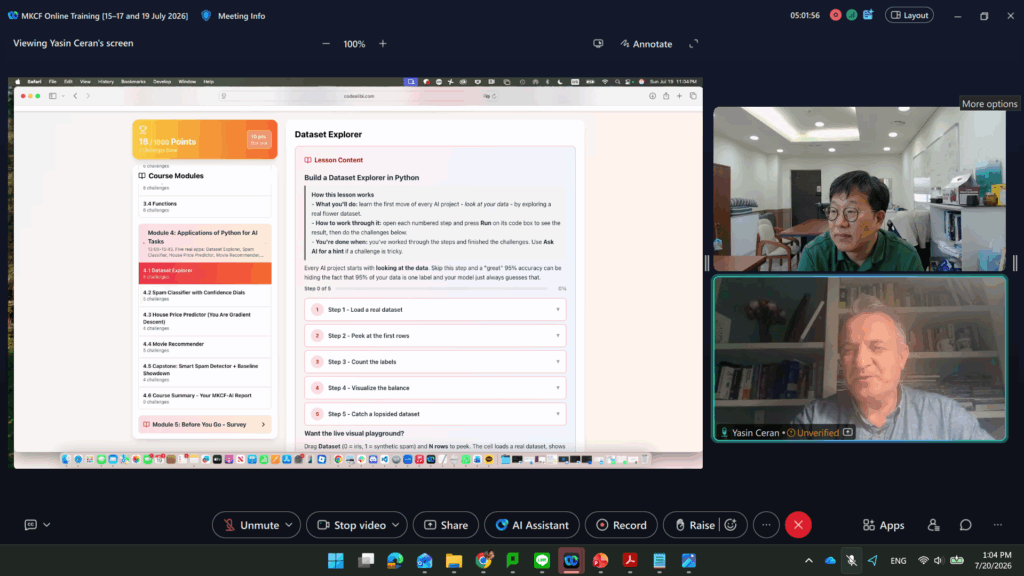Image resolution: width=1024 pixels, height=576 pixels.
Task: Open closed captions options arrow
Action: pos(47,525)
